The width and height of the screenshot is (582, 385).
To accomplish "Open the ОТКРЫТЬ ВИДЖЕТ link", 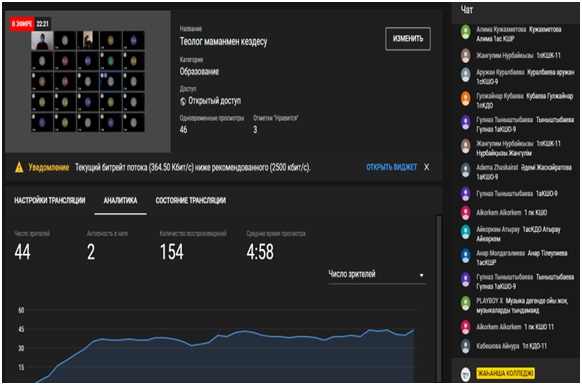I will (x=391, y=167).
